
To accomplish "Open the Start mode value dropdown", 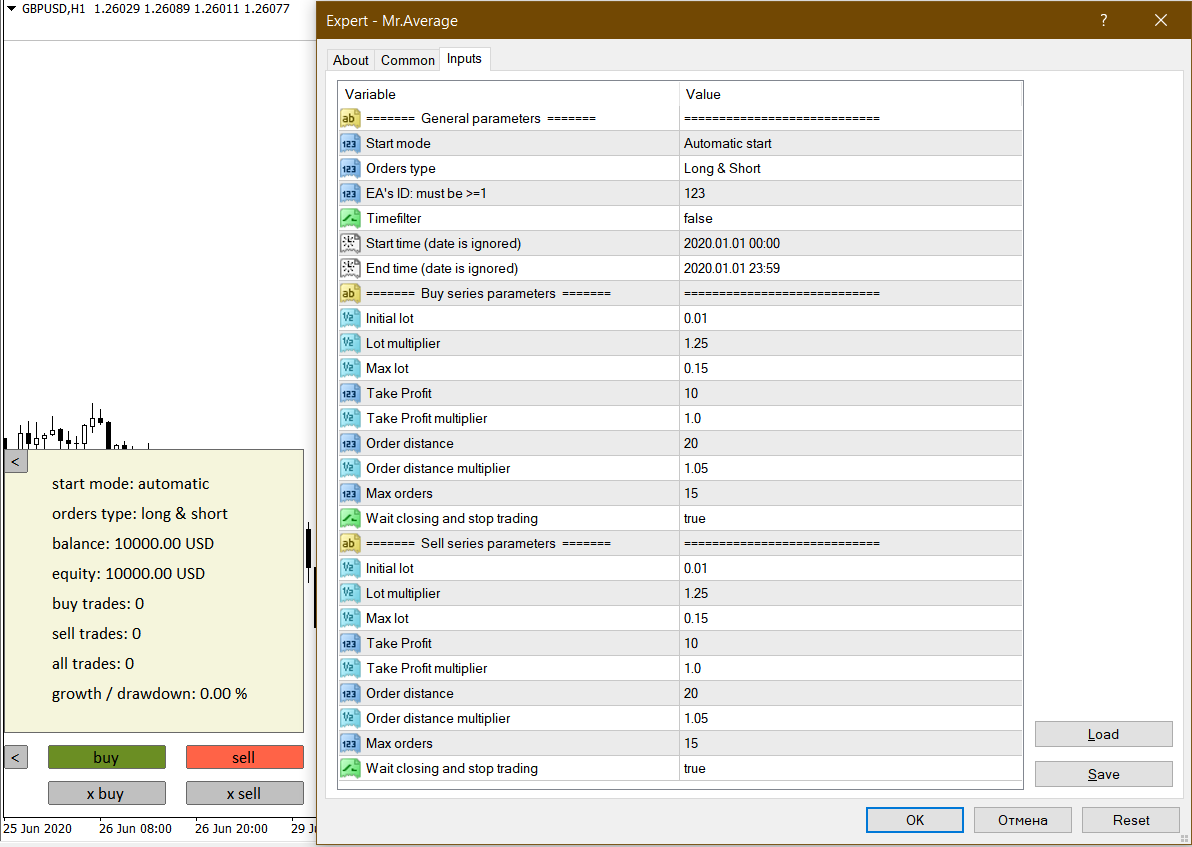I will coord(850,143).
